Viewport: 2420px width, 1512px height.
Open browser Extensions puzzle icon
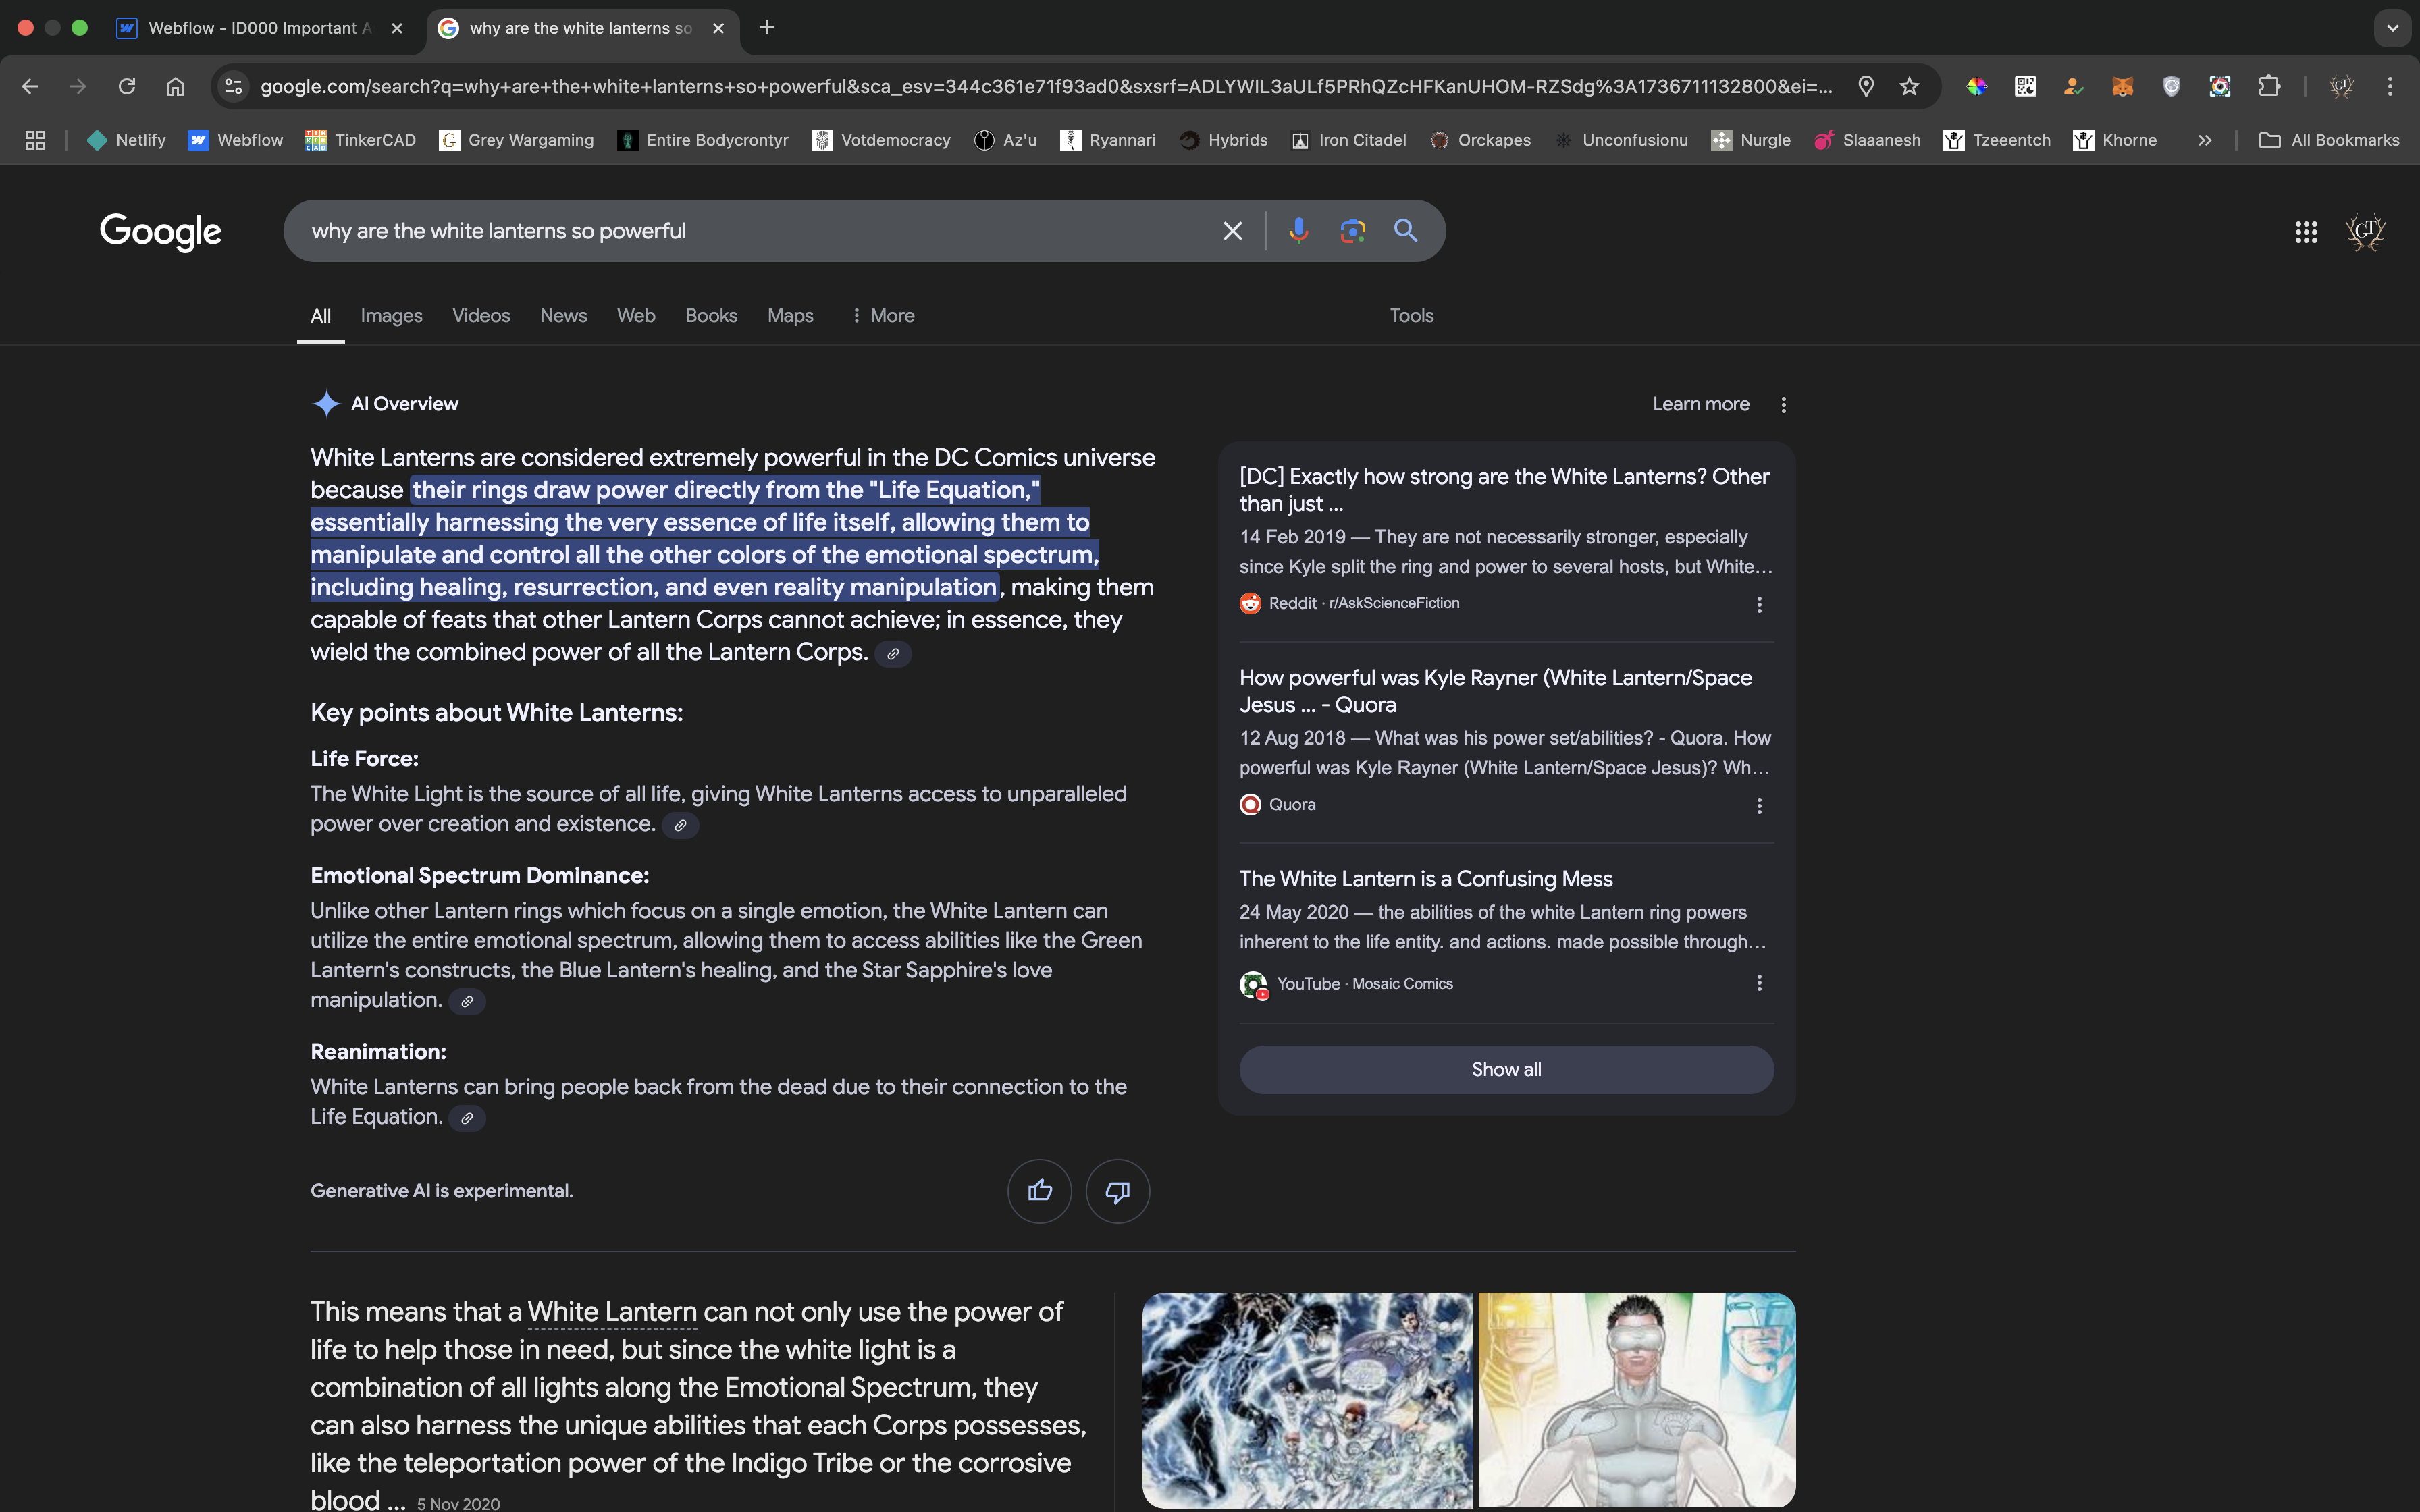(2269, 86)
